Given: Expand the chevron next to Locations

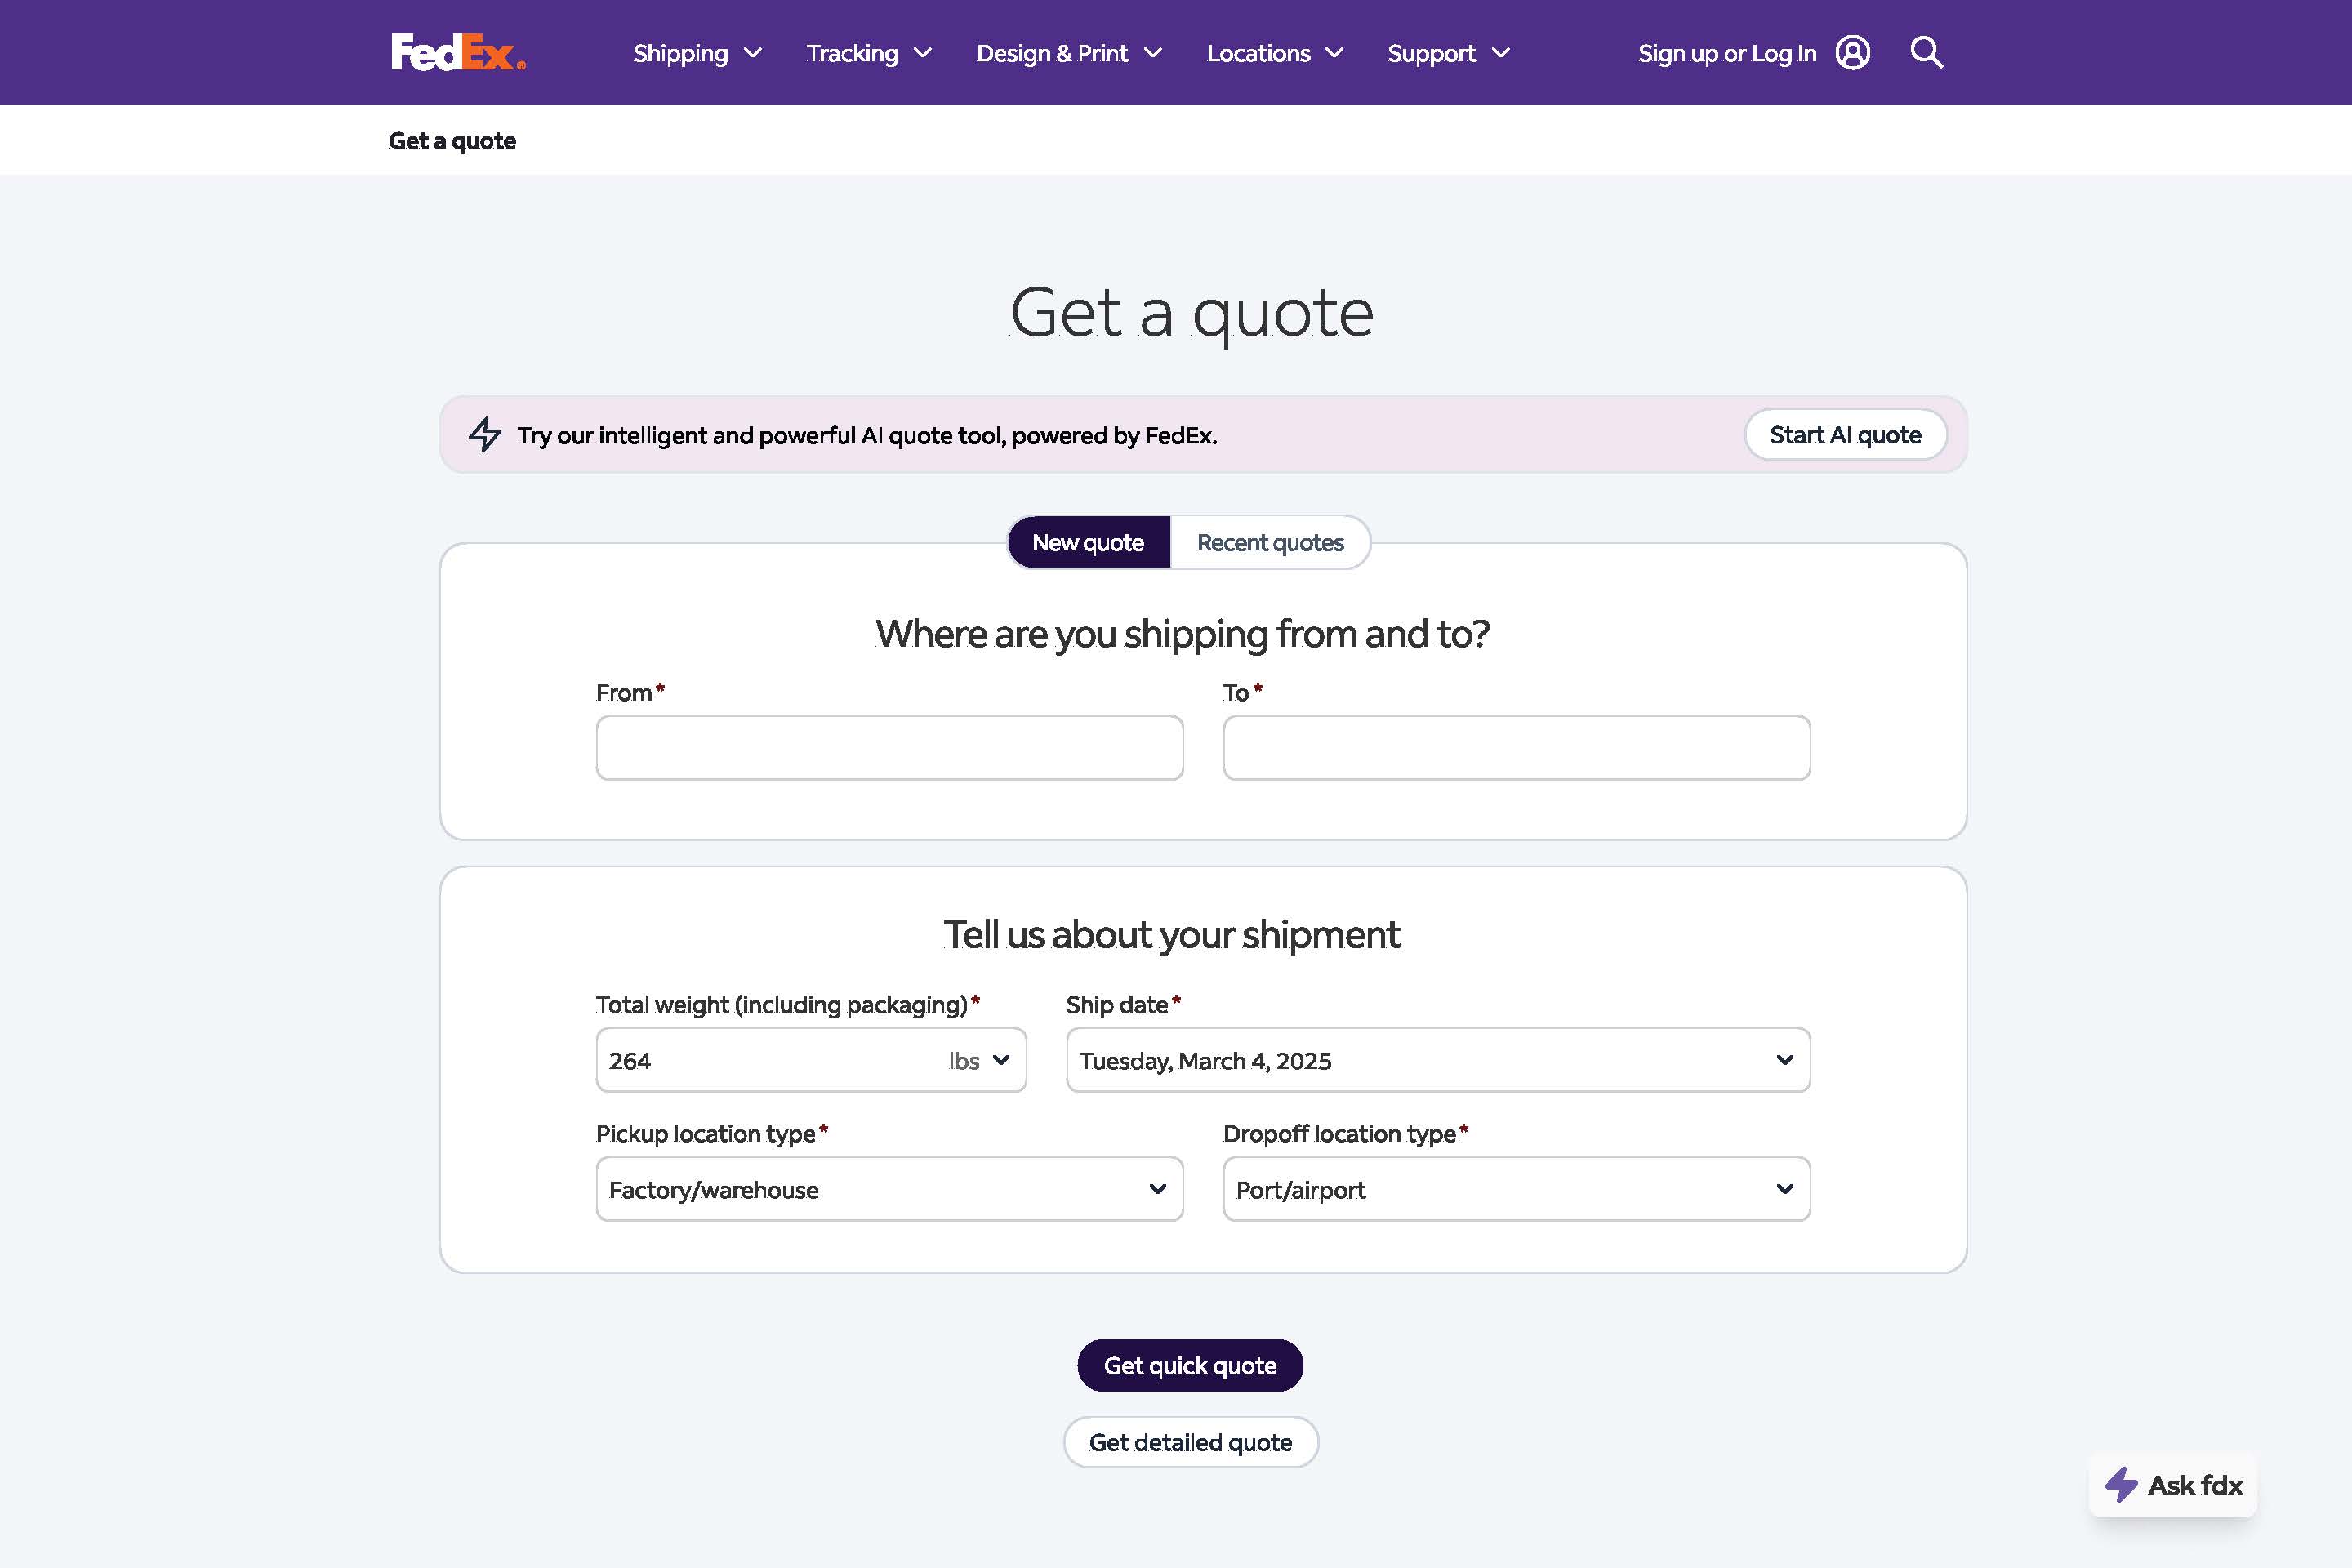Looking at the screenshot, I should (1334, 53).
